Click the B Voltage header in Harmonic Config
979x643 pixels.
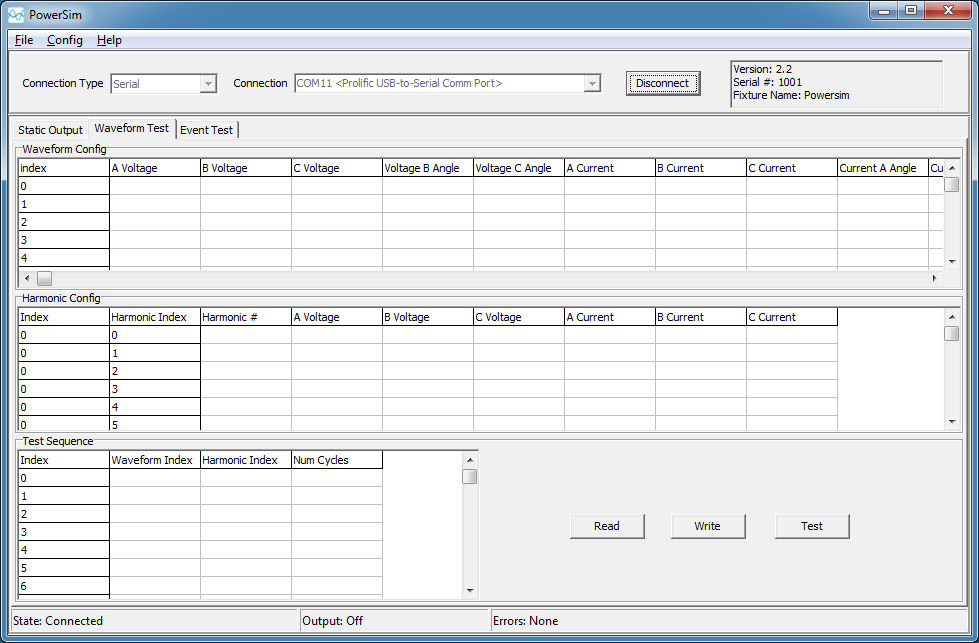pyautogui.click(x=428, y=317)
